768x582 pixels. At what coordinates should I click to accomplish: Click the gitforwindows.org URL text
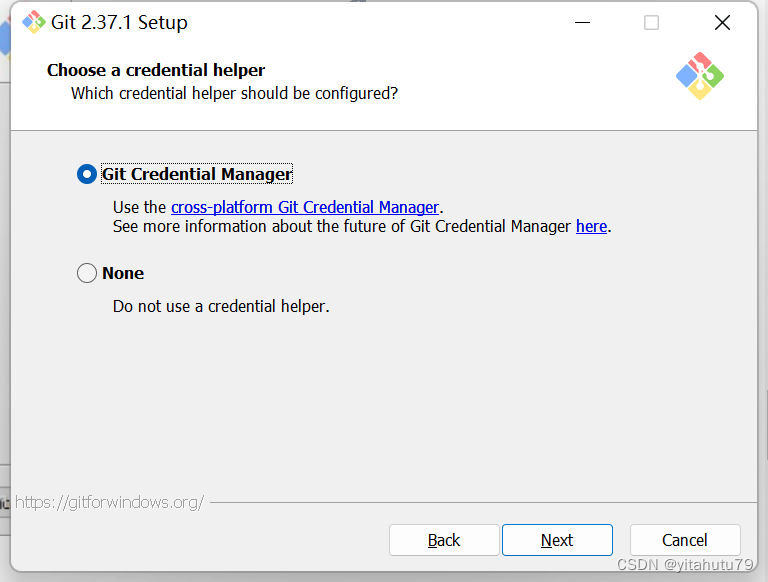point(110,502)
